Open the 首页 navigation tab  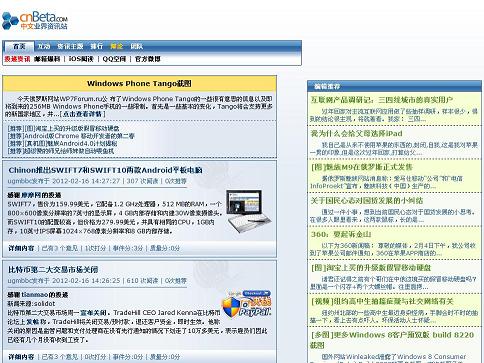click(19, 46)
